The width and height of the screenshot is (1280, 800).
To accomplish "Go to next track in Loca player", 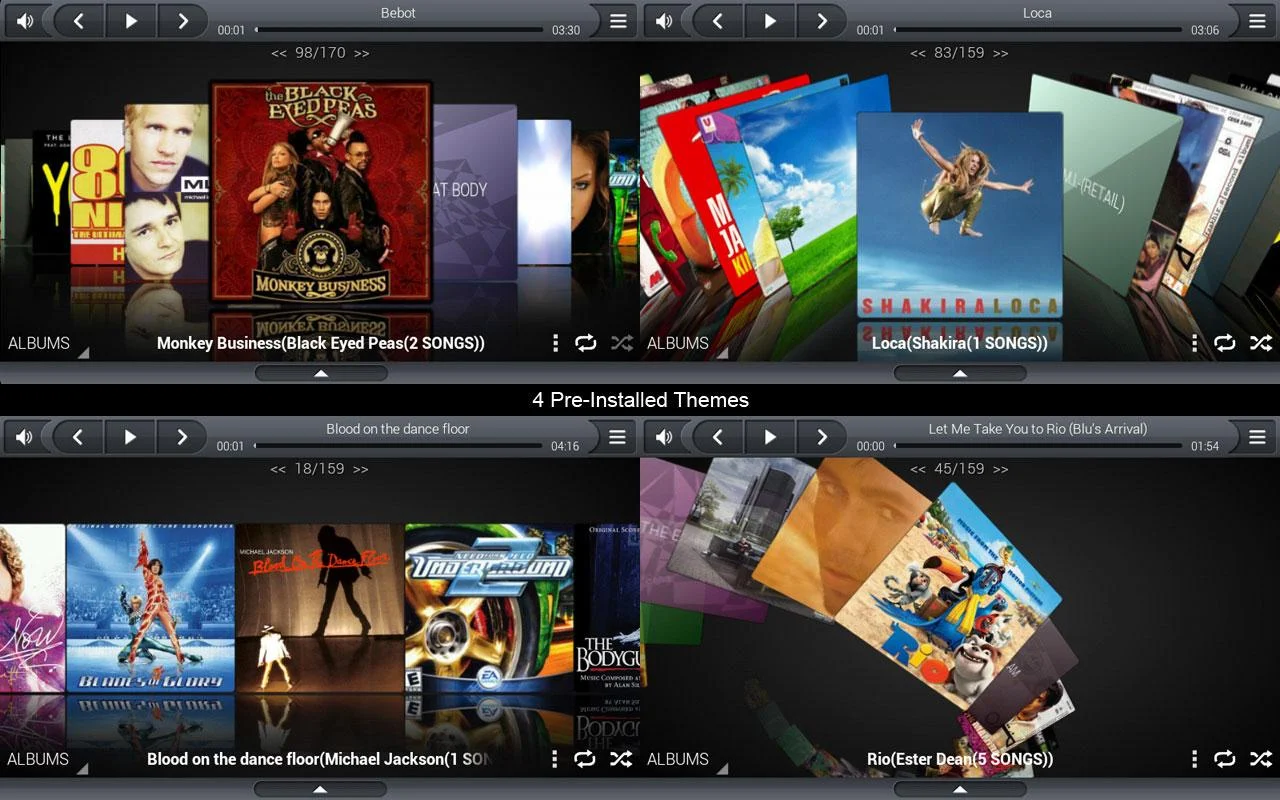I will coord(822,21).
